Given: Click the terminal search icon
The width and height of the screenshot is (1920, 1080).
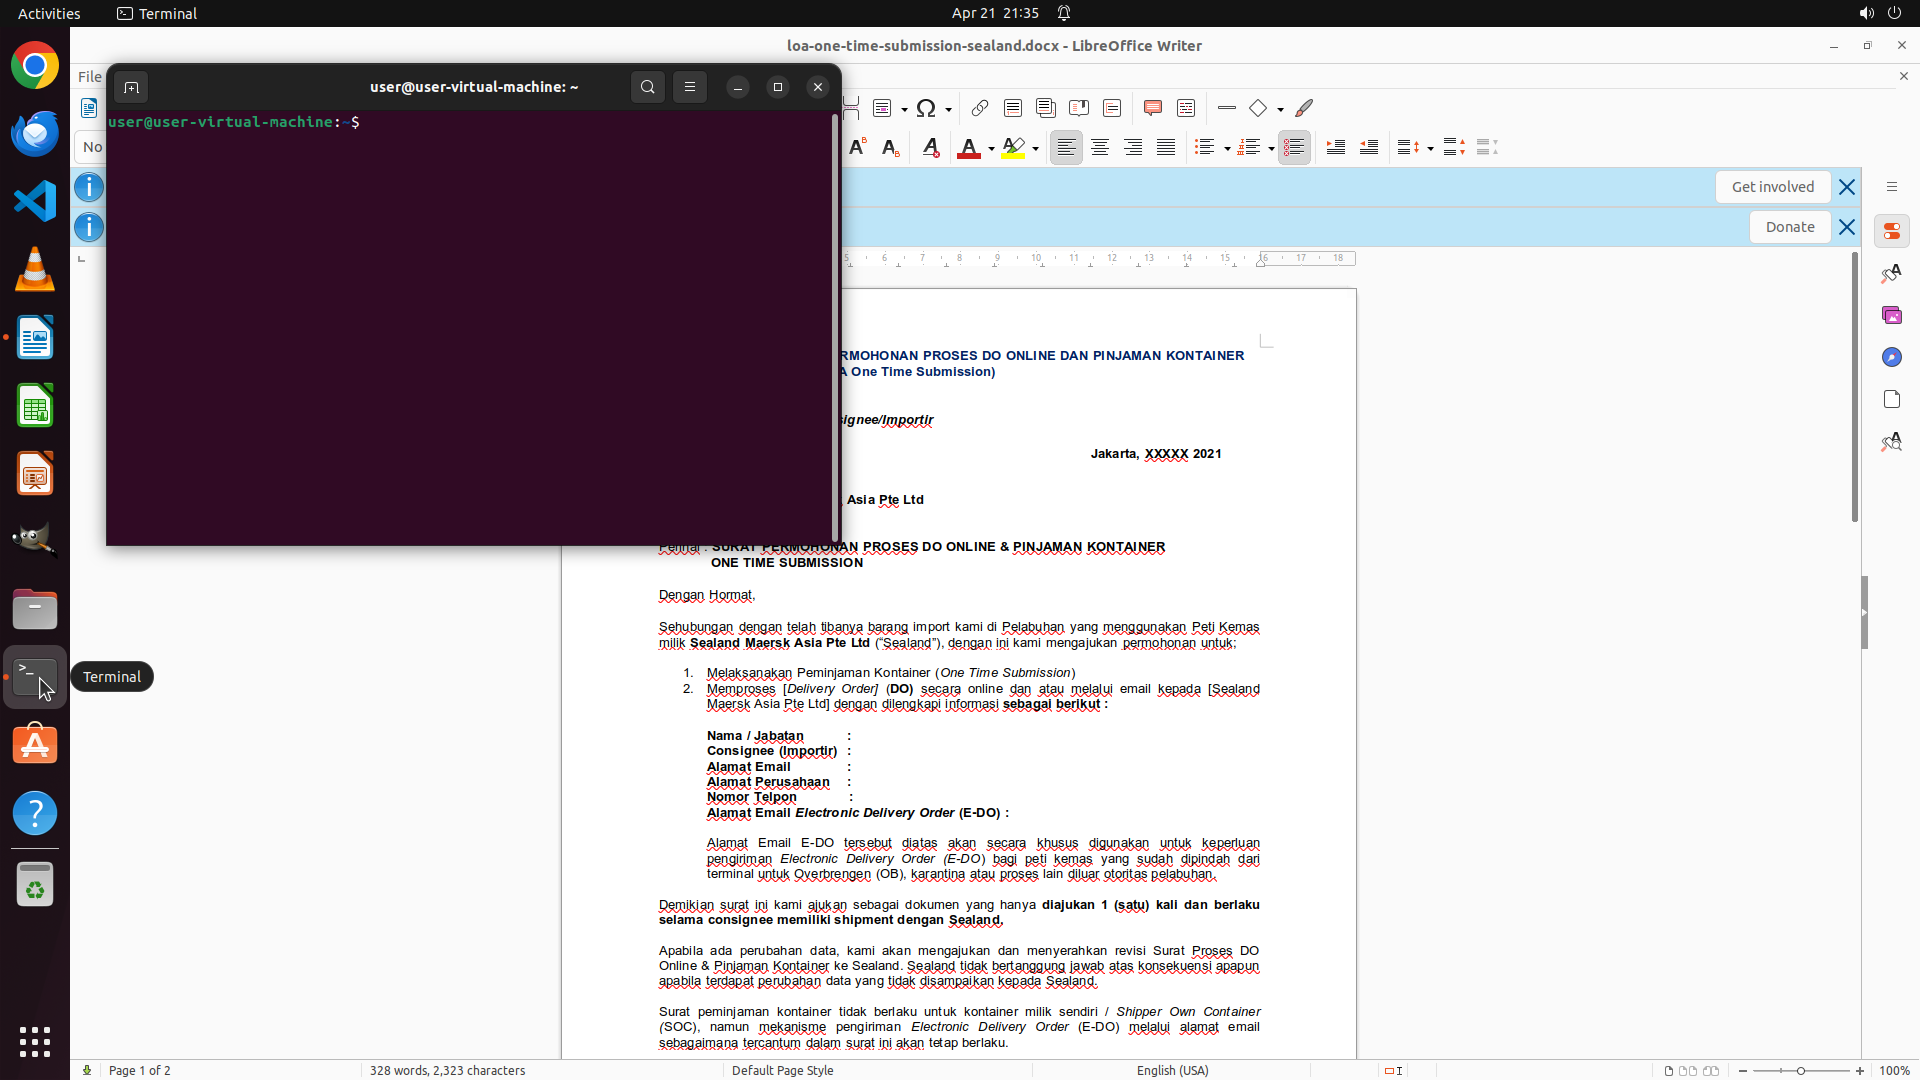Looking at the screenshot, I should point(648,87).
